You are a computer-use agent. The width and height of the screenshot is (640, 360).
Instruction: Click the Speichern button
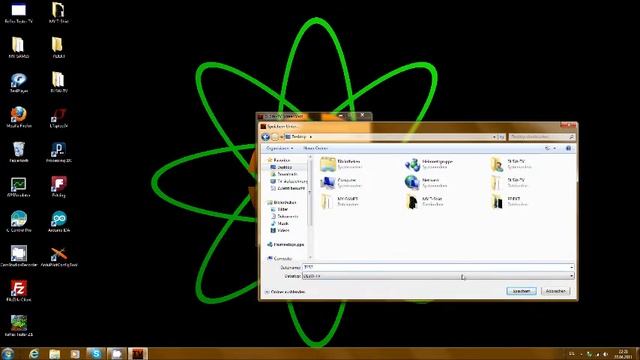pyautogui.click(x=521, y=291)
